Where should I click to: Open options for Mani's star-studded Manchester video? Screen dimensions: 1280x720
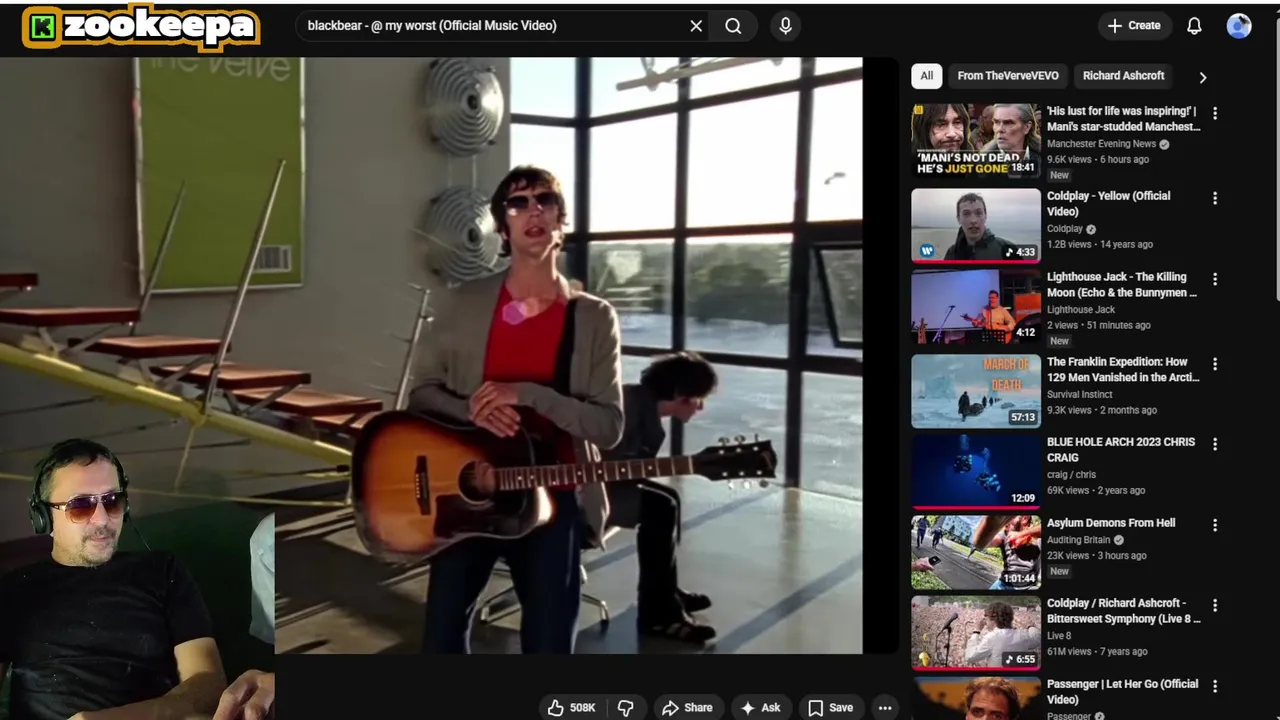[1215, 114]
